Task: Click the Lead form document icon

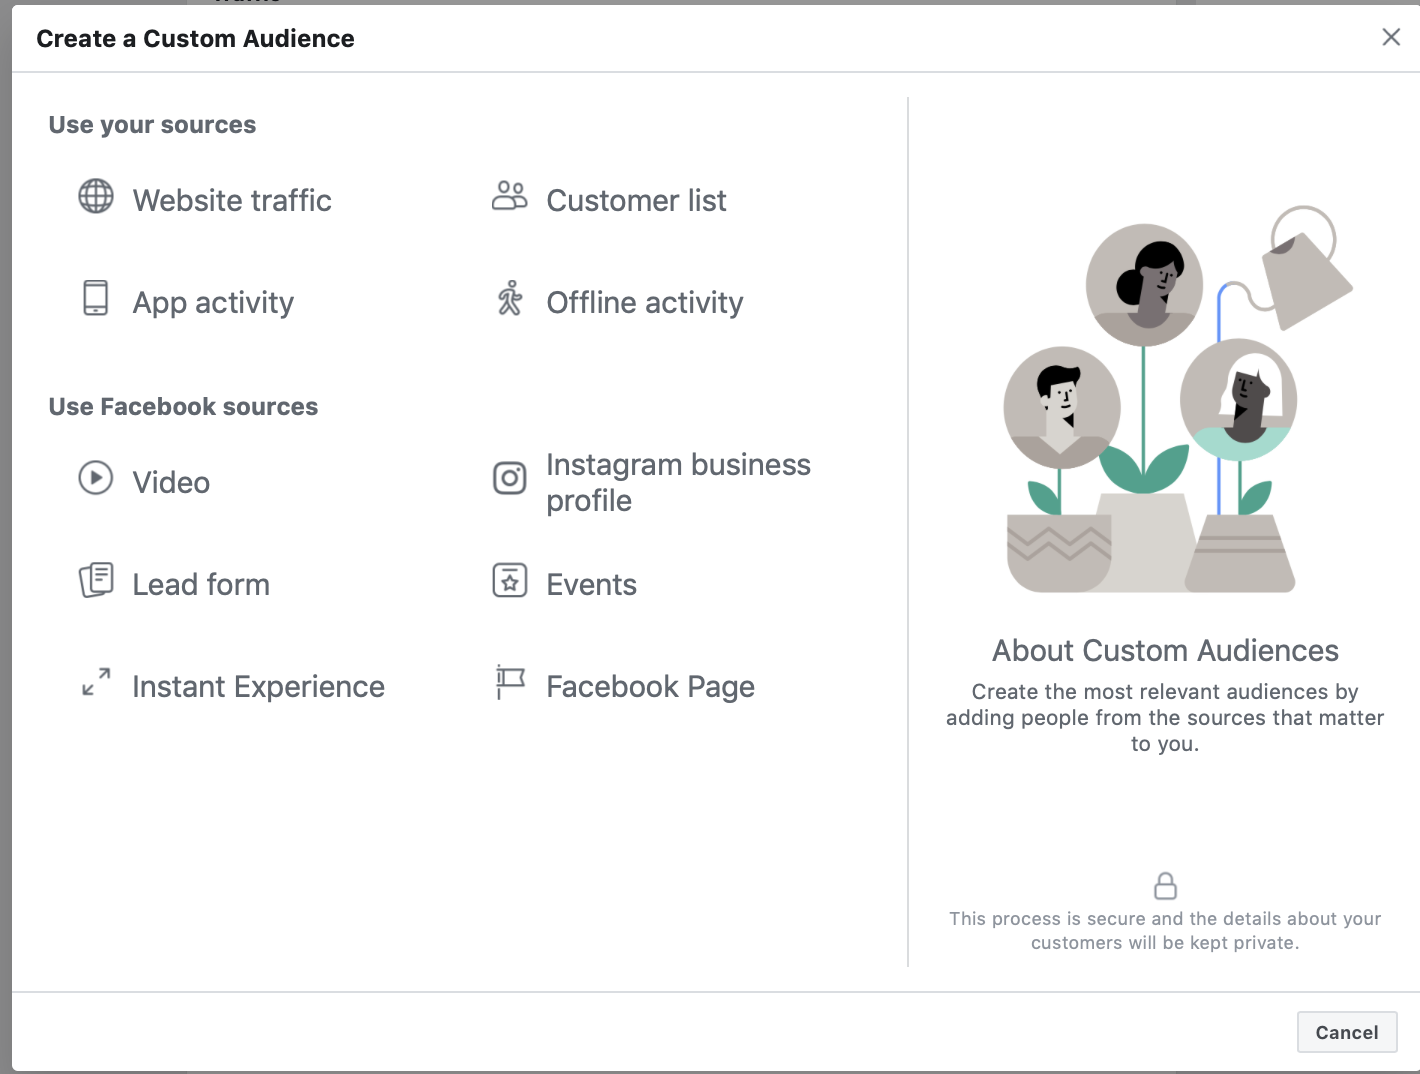Action: pos(96,580)
